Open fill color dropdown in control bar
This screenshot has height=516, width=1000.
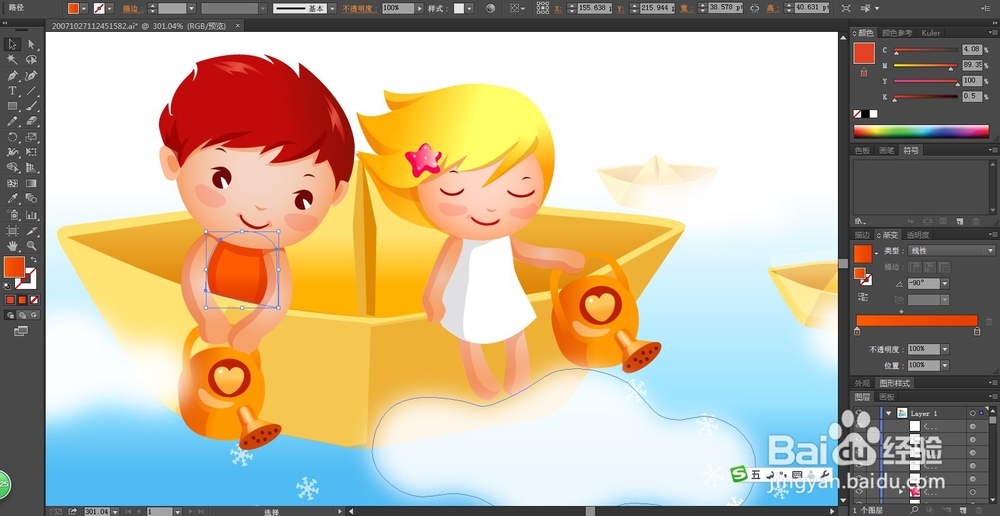click(x=84, y=8)
